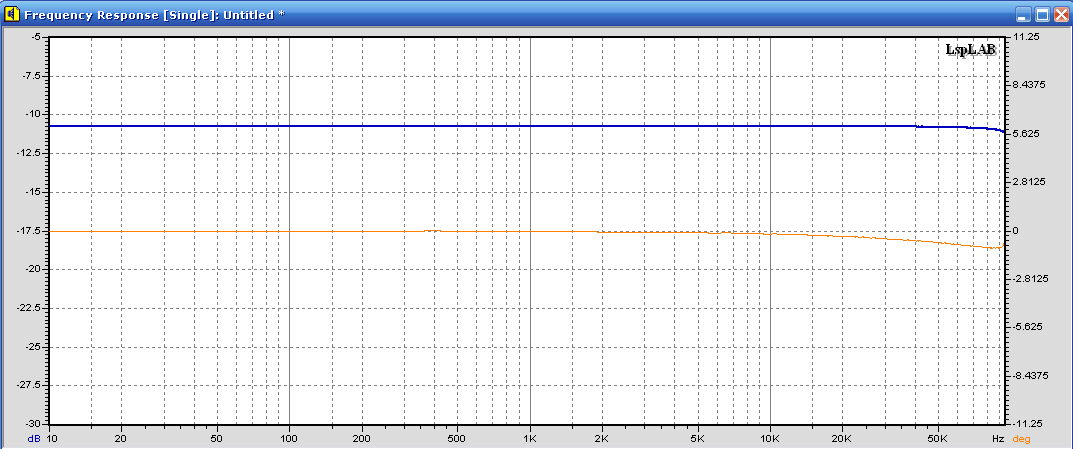The height and width of the screenshot is (449, 1073).
Task: Click the '-27.5' dB axis label
Action: tap(30, 386)
